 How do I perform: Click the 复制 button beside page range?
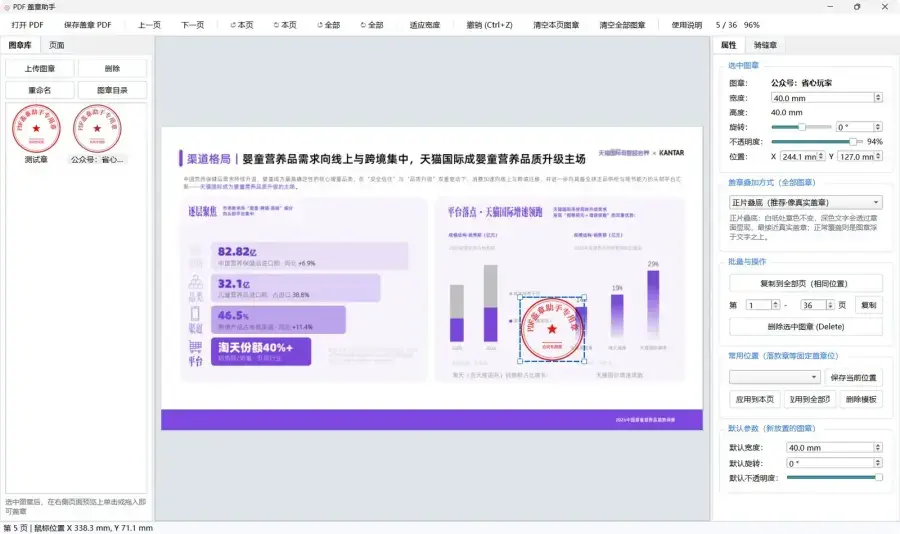(868, 305)
